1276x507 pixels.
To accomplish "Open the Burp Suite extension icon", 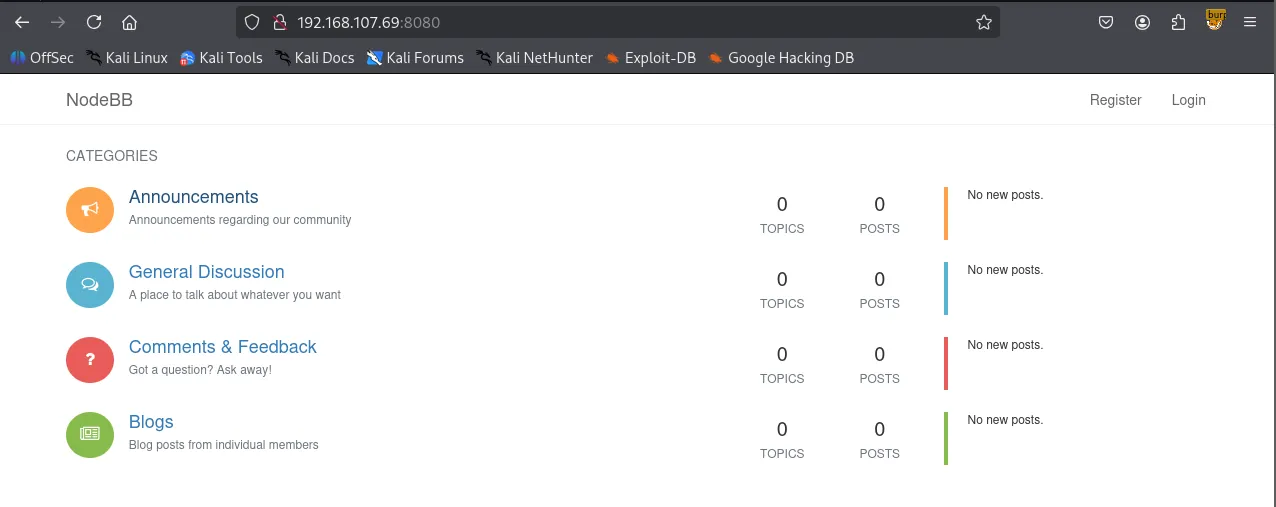I will [x=1215, y=20].
